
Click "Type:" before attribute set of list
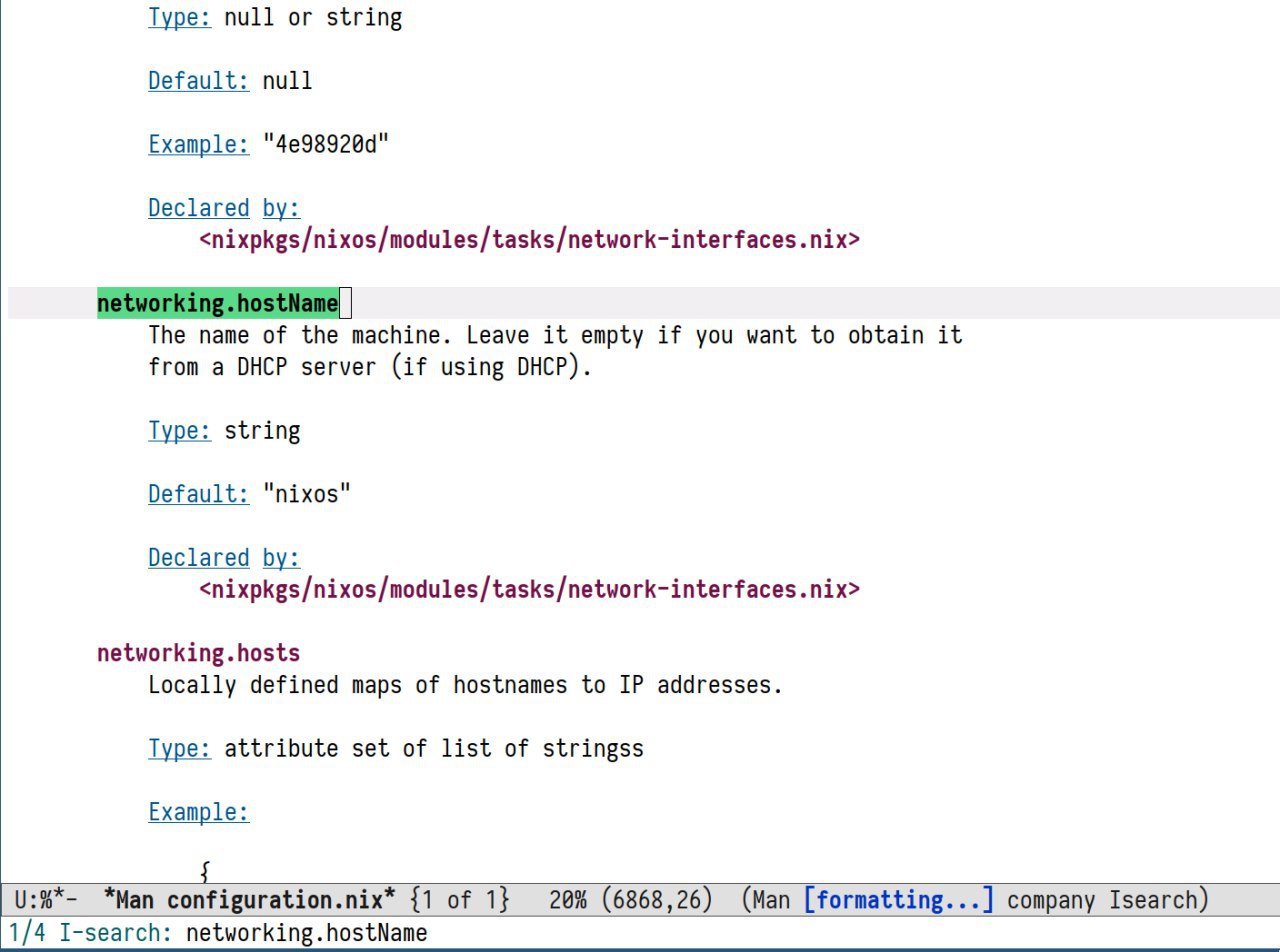pyautogui.click(x=180, y=748)
